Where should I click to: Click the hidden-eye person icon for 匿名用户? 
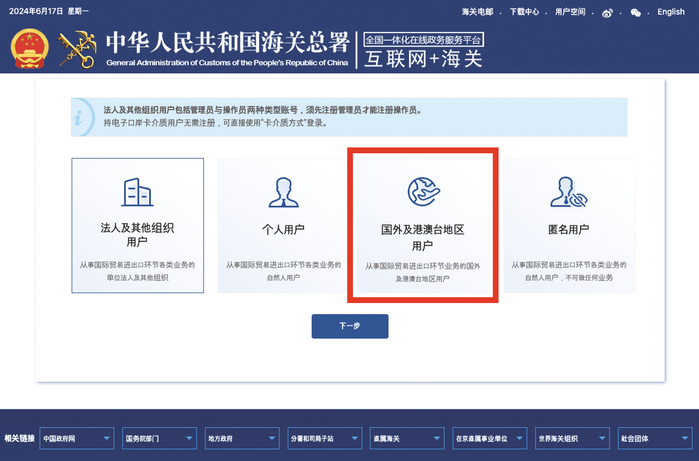pyautogui.click(x=569, y=192)
